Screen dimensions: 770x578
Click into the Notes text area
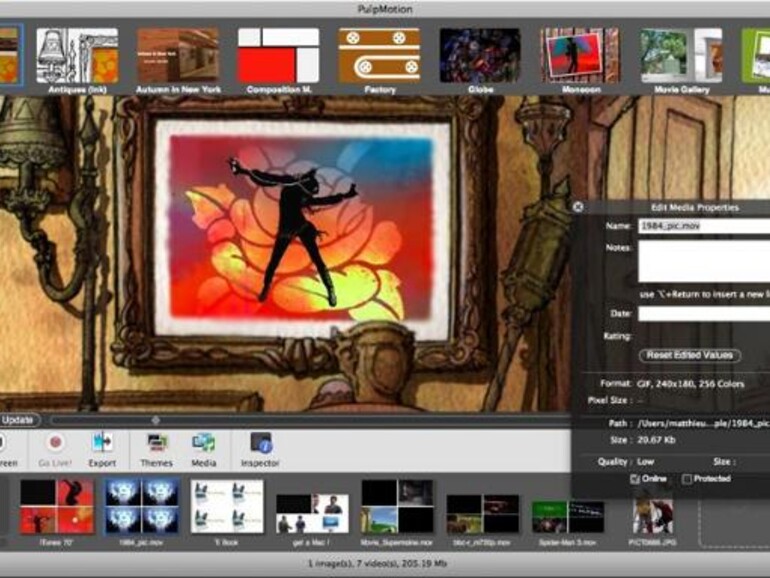[704, 261]
